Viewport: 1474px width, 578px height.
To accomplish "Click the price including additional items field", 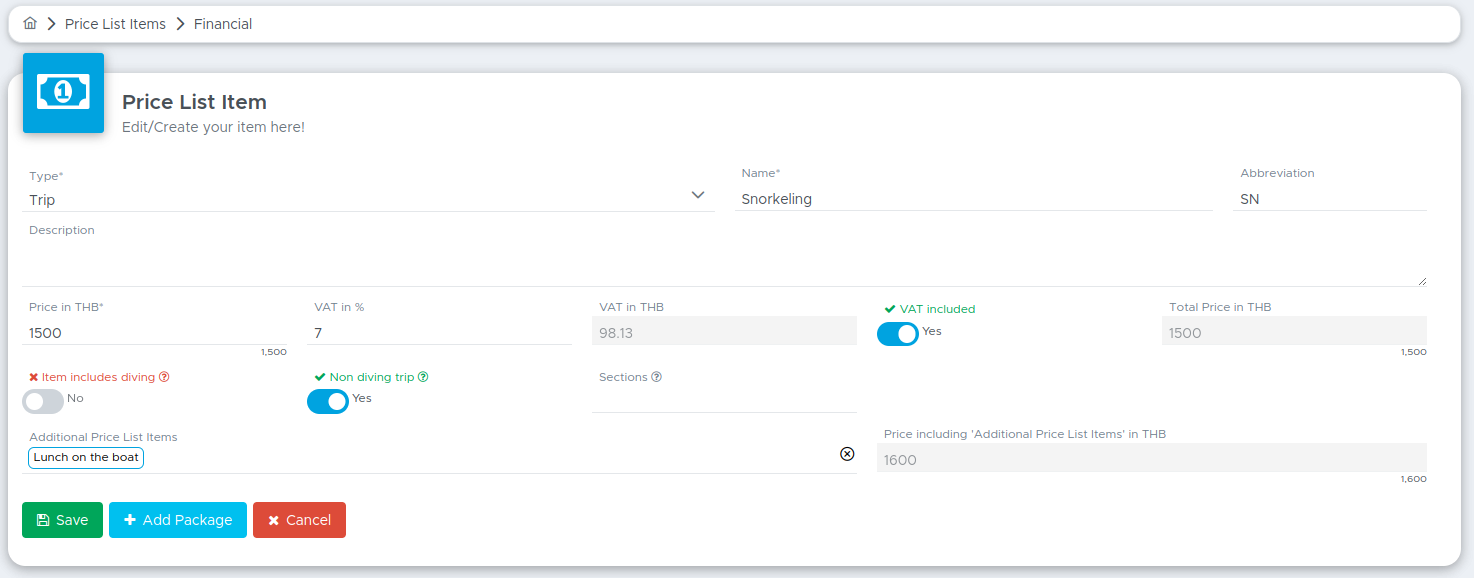I will point(1152,459).
